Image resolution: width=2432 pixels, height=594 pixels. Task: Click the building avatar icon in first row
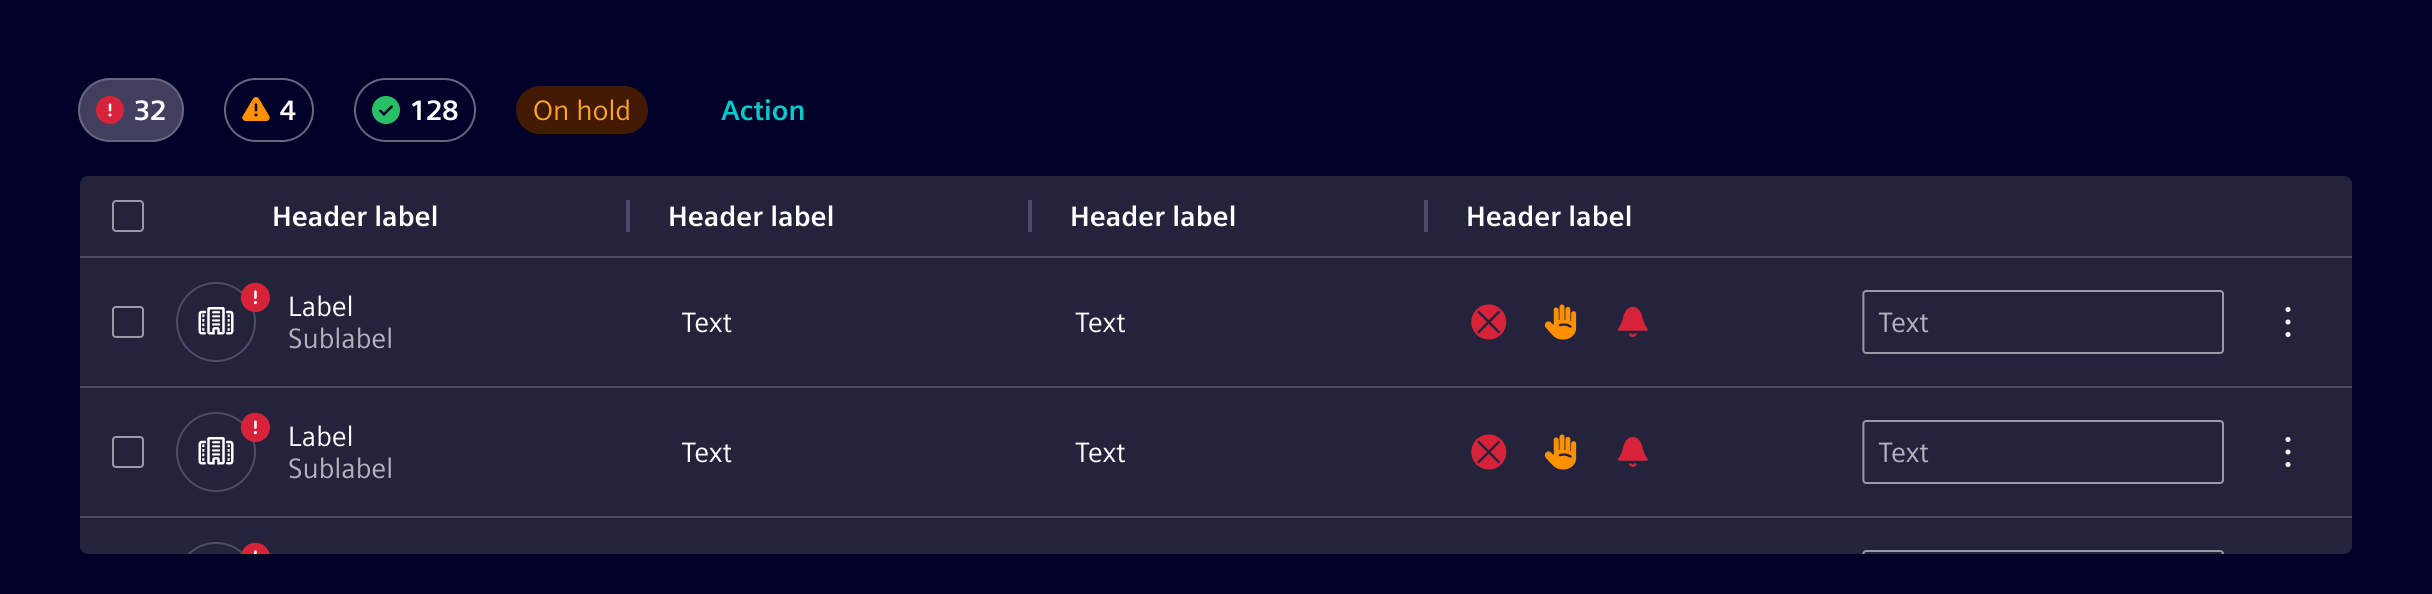pyautogui.click(x=216, y=322)
